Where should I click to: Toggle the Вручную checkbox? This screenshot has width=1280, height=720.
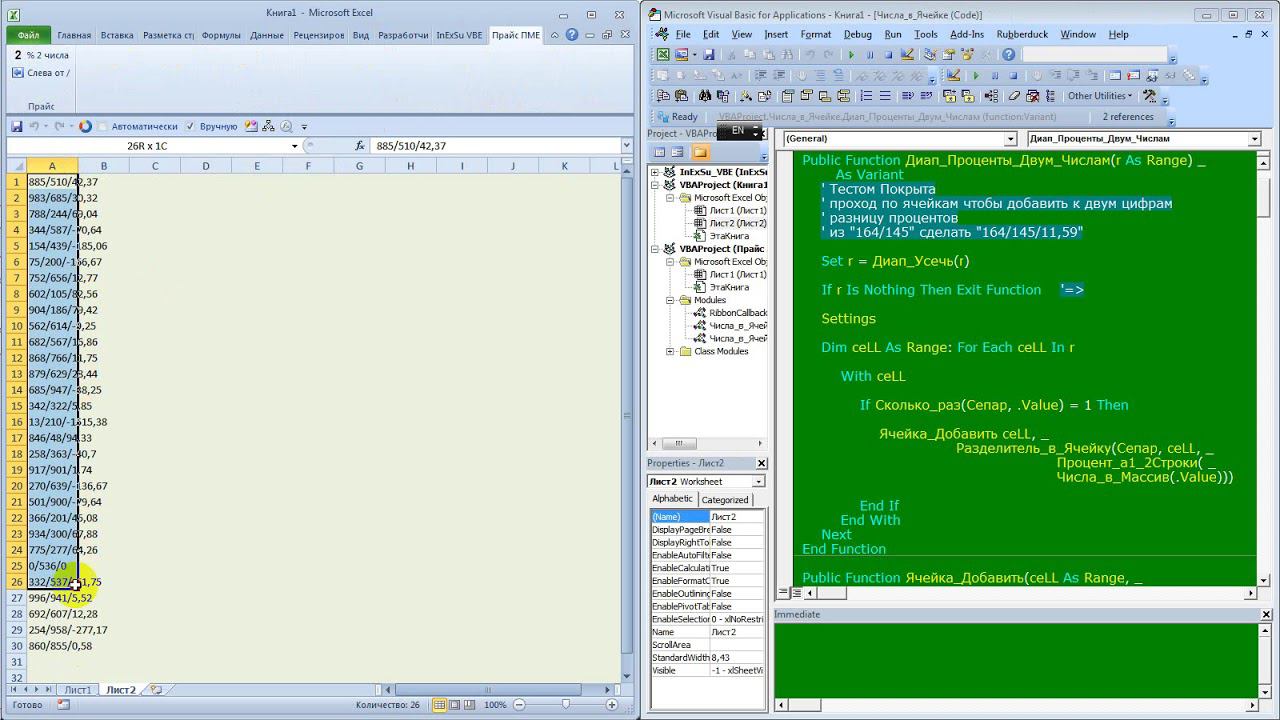192,127
